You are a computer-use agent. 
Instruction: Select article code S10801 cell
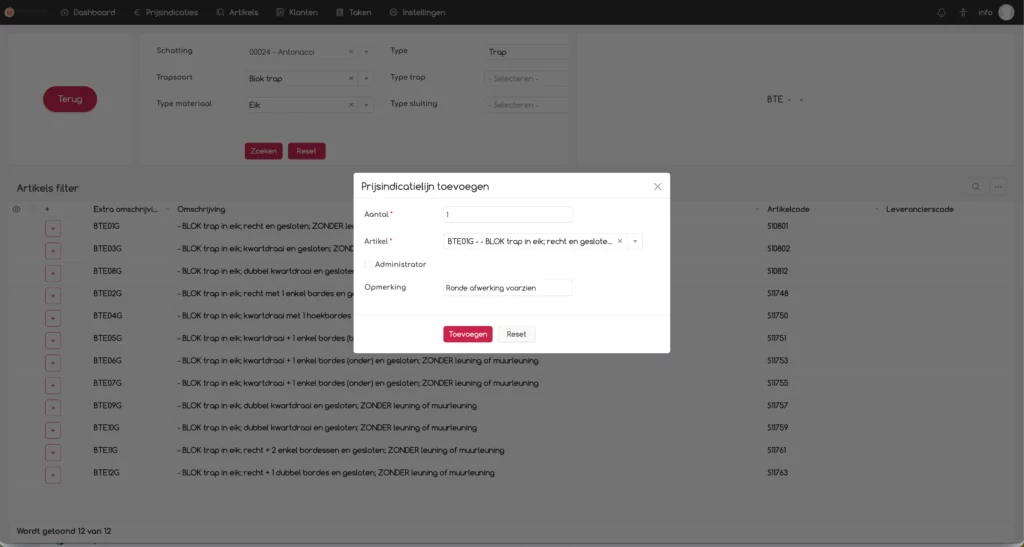point(777,227)
